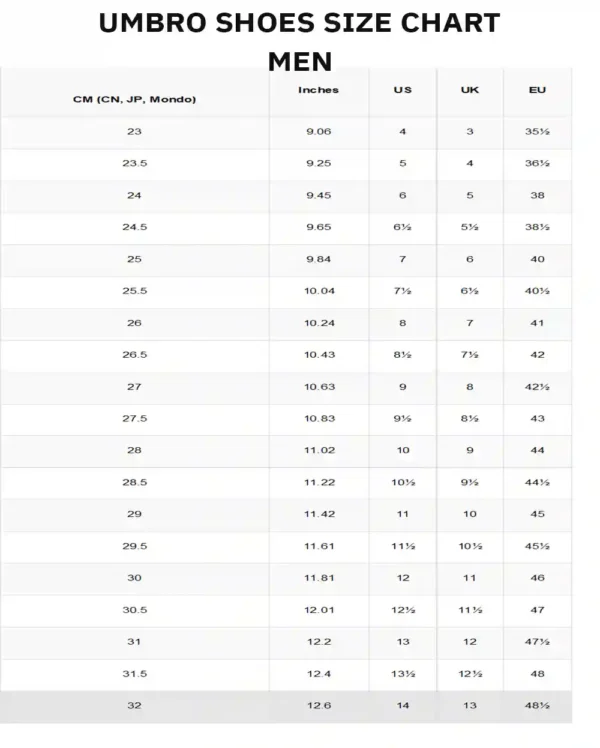Click the 'EU' column header

point(537,90)
